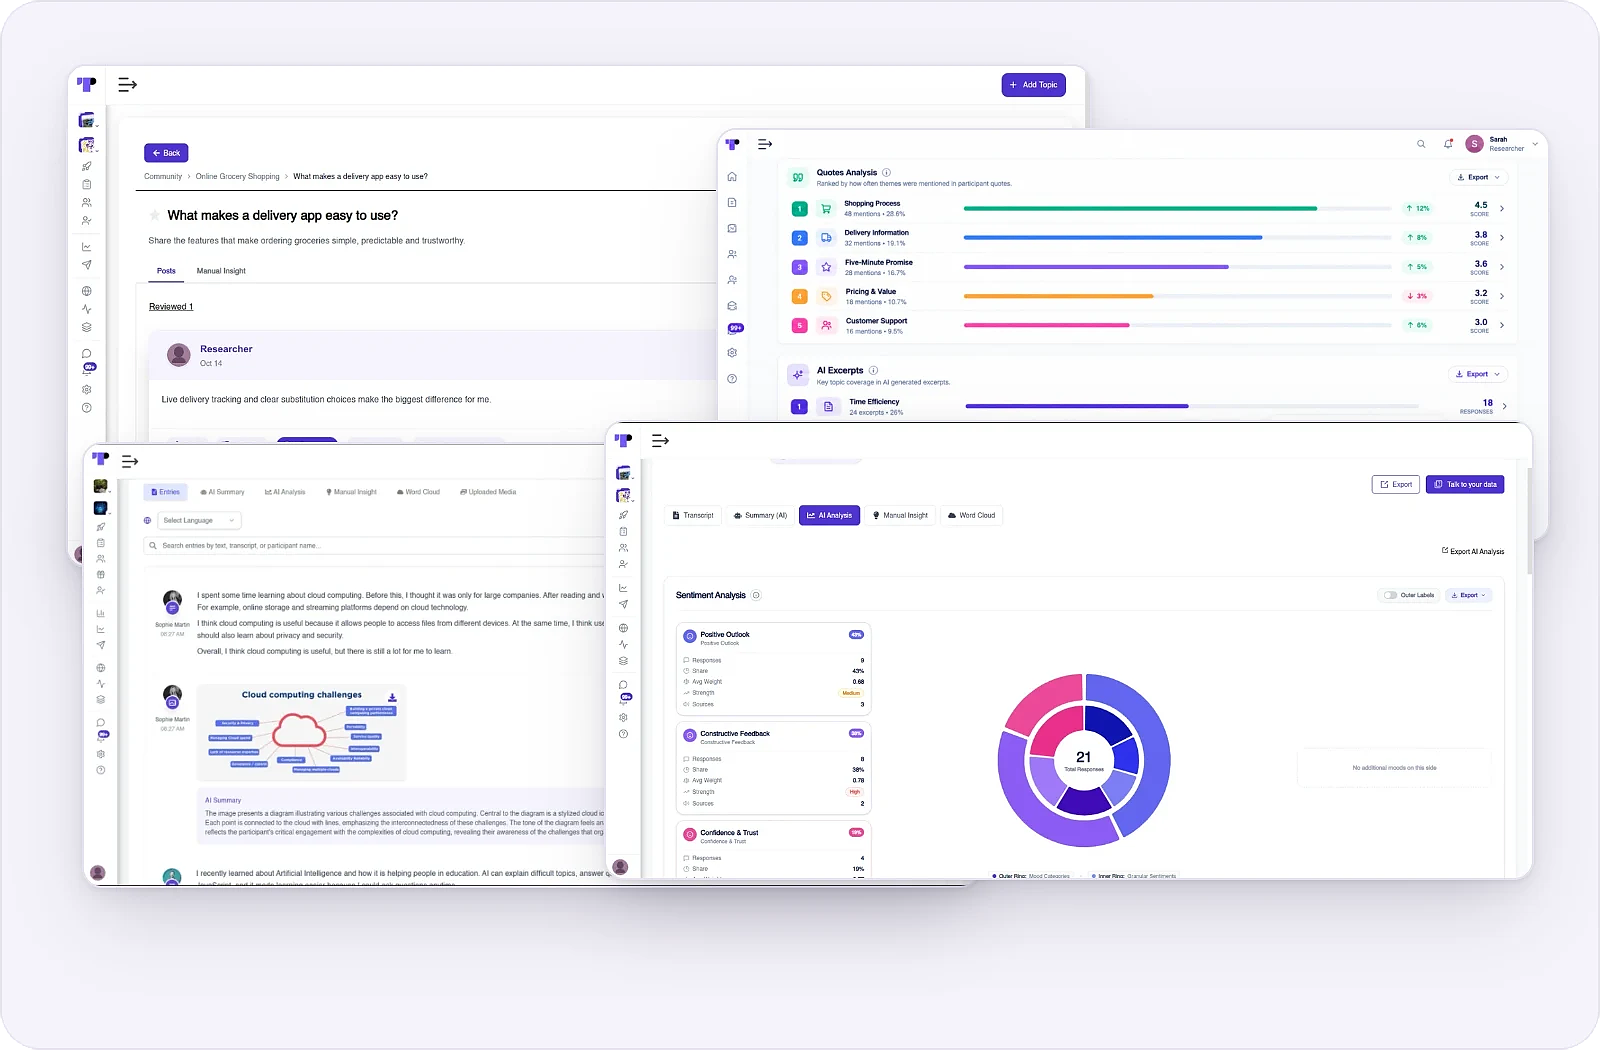Image resolution: width=1600 pixels, height=1050 pixels.
Task: Click the Add Topic button
Action: coord(1034,85)
